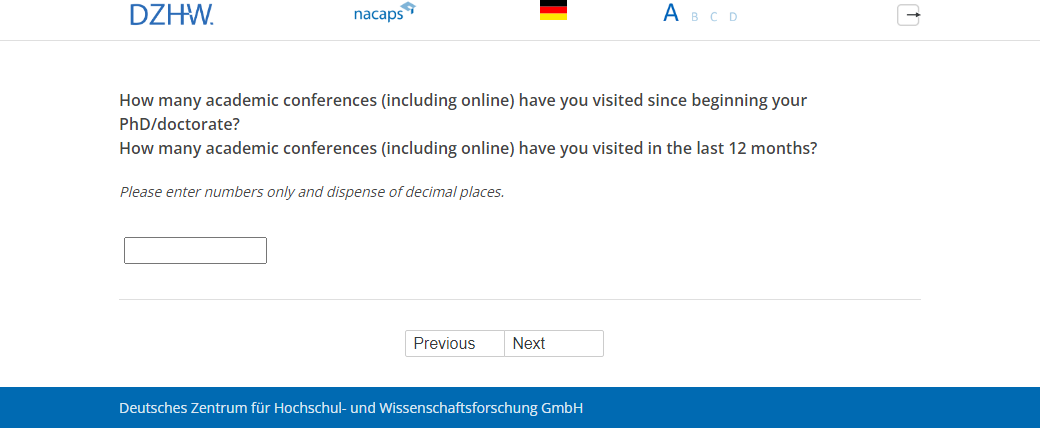
Task: Switch language via the German flag icon
Action: 553,11
